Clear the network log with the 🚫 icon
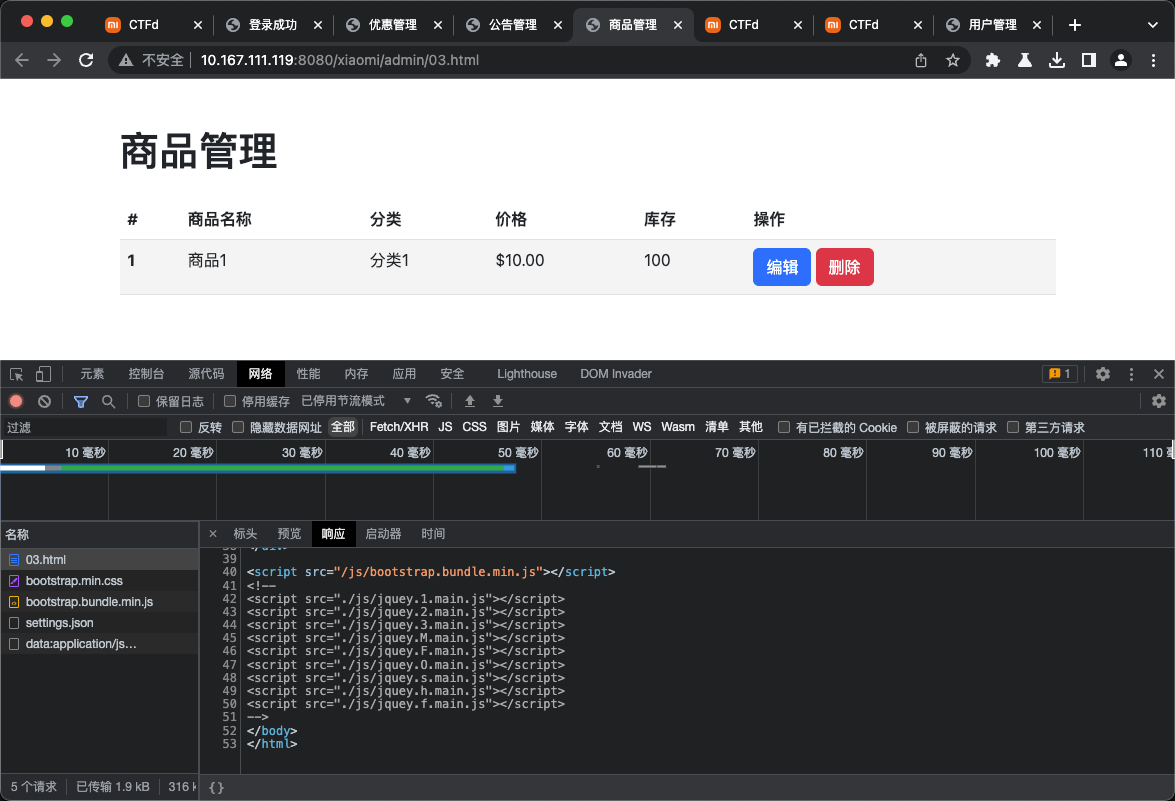This screenshot has width=1175, height=801. [44, 400]
